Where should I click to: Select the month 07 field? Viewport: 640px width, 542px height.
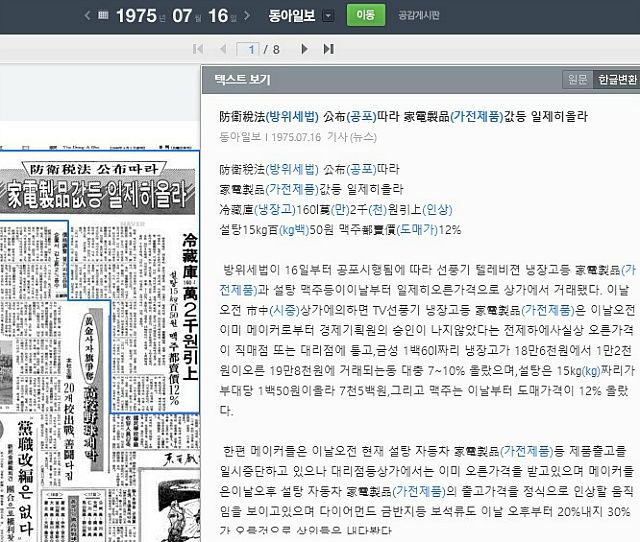tap(182, 16)
